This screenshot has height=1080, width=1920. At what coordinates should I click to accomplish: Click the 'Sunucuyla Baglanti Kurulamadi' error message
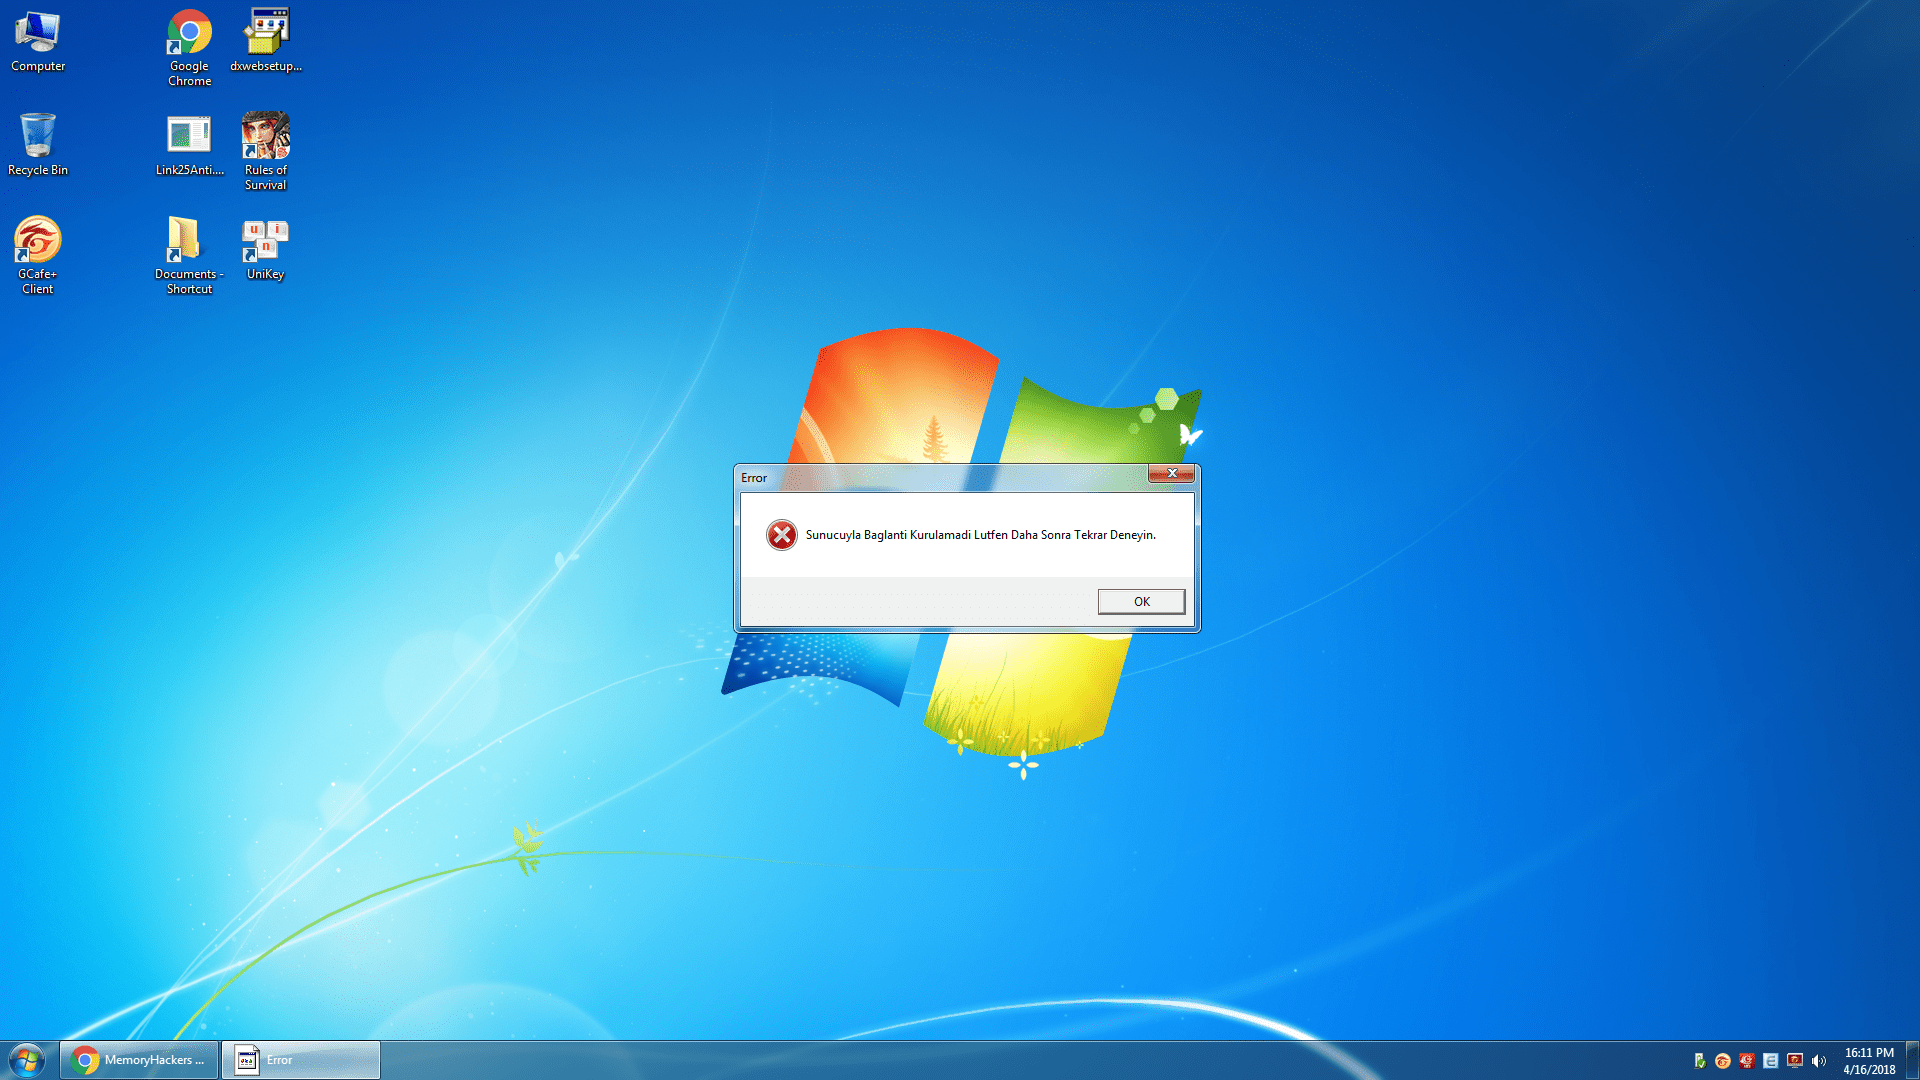point(980,535)
